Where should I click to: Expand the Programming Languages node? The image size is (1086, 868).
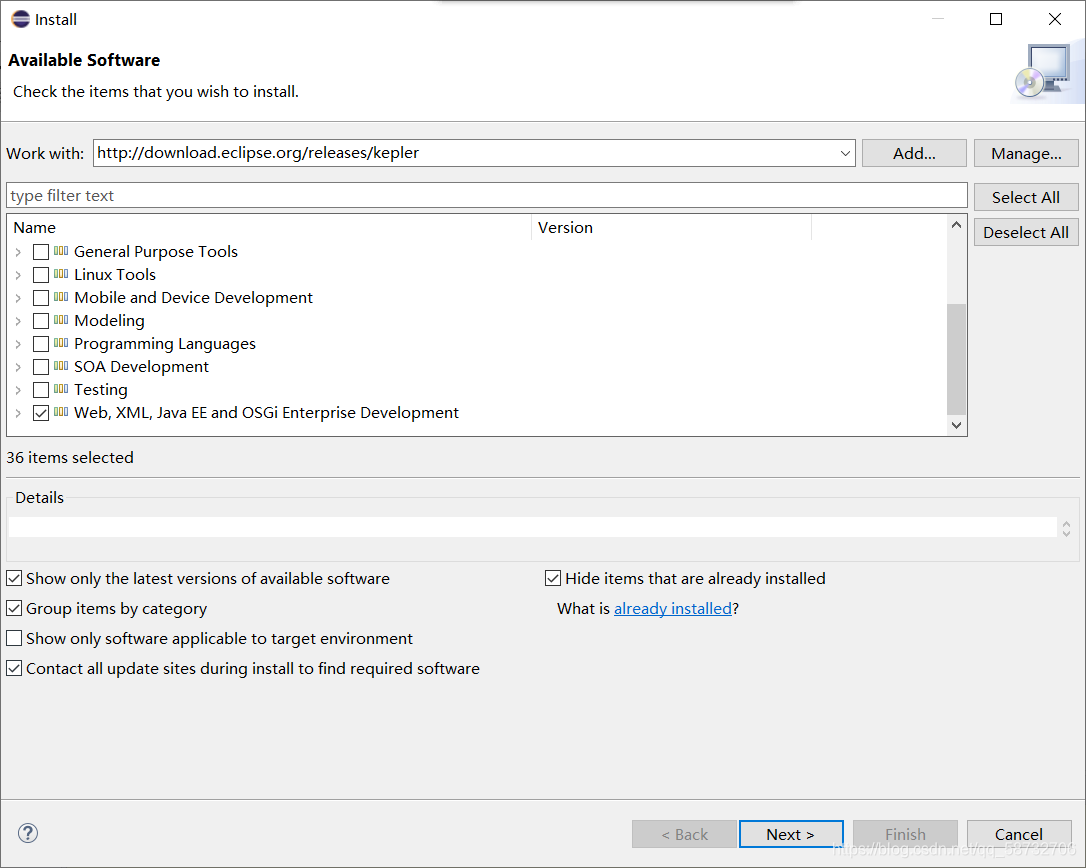click(x=18, y=344)
